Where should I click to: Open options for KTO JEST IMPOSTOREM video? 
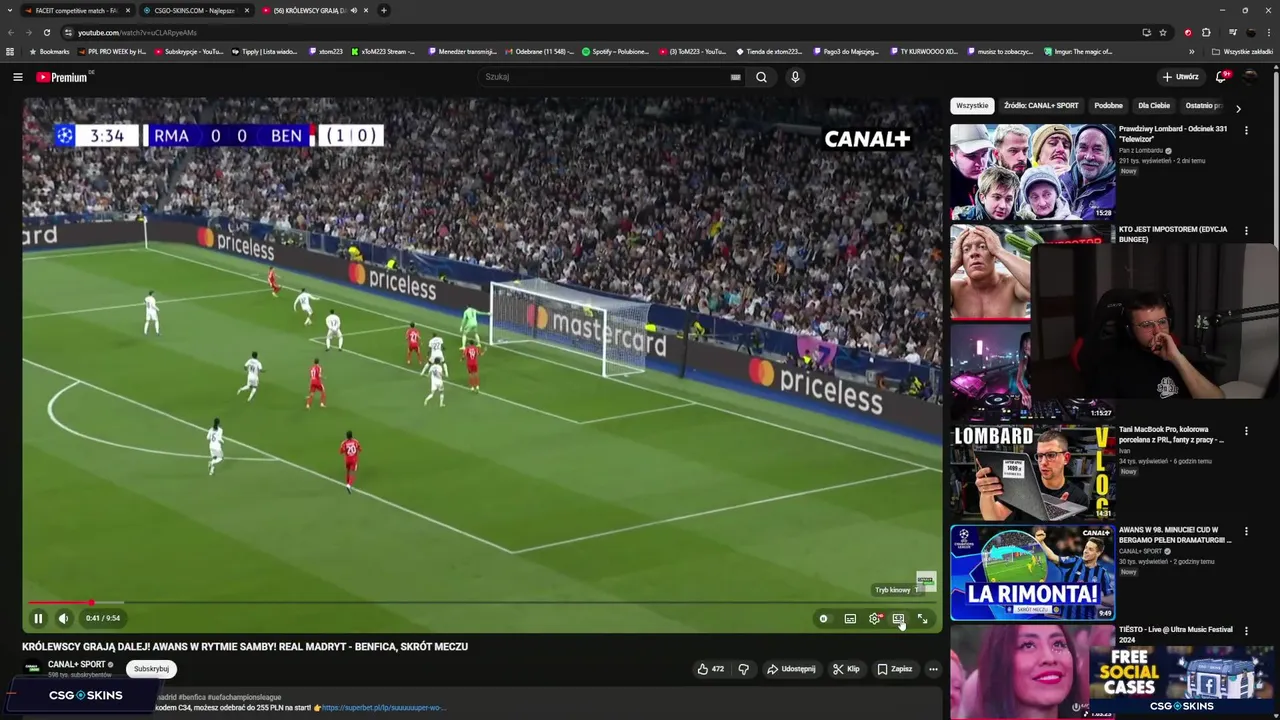click(1246, 231)
